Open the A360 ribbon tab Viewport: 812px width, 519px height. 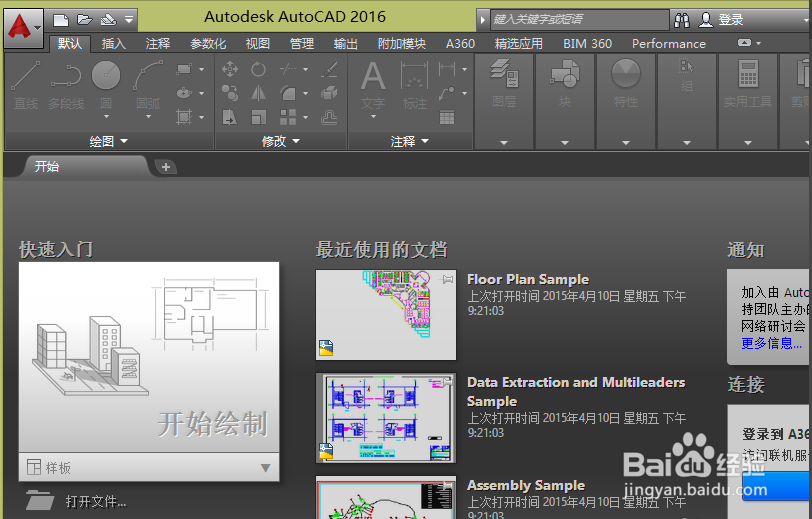pyautogui.click(x=460, y=44)
